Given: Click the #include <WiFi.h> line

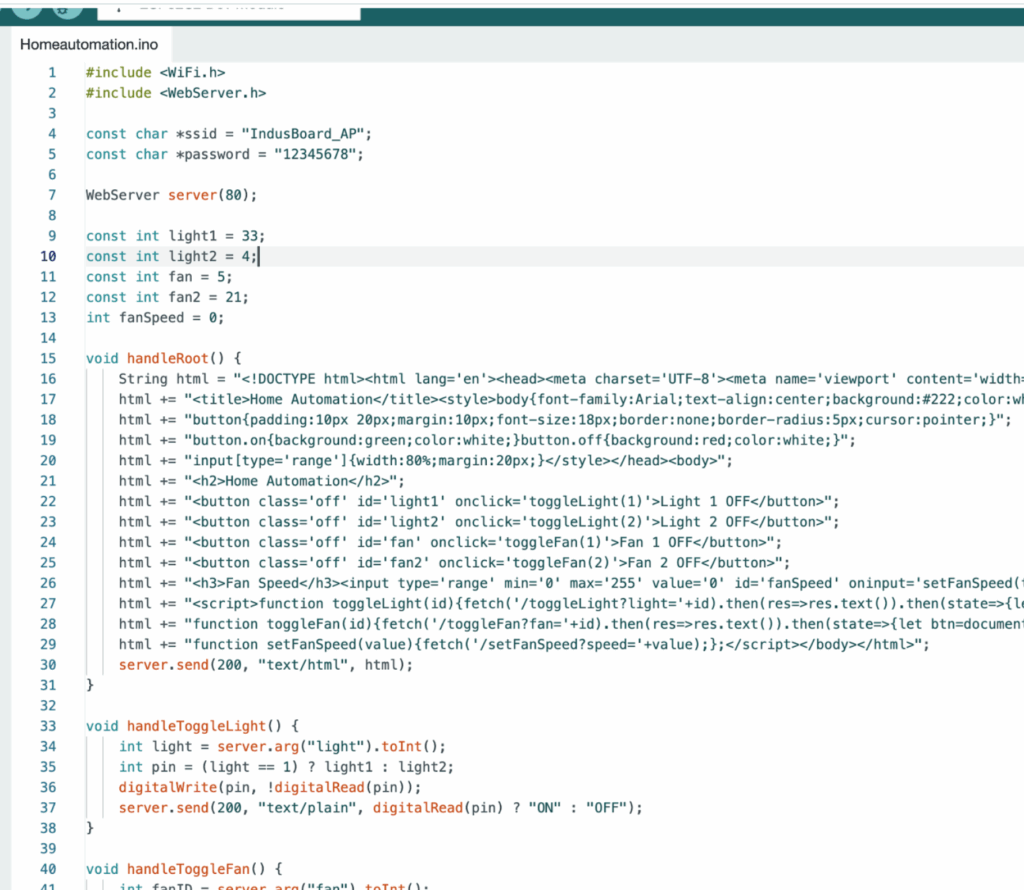Looking at the screenshot, I should pos(155,72).
